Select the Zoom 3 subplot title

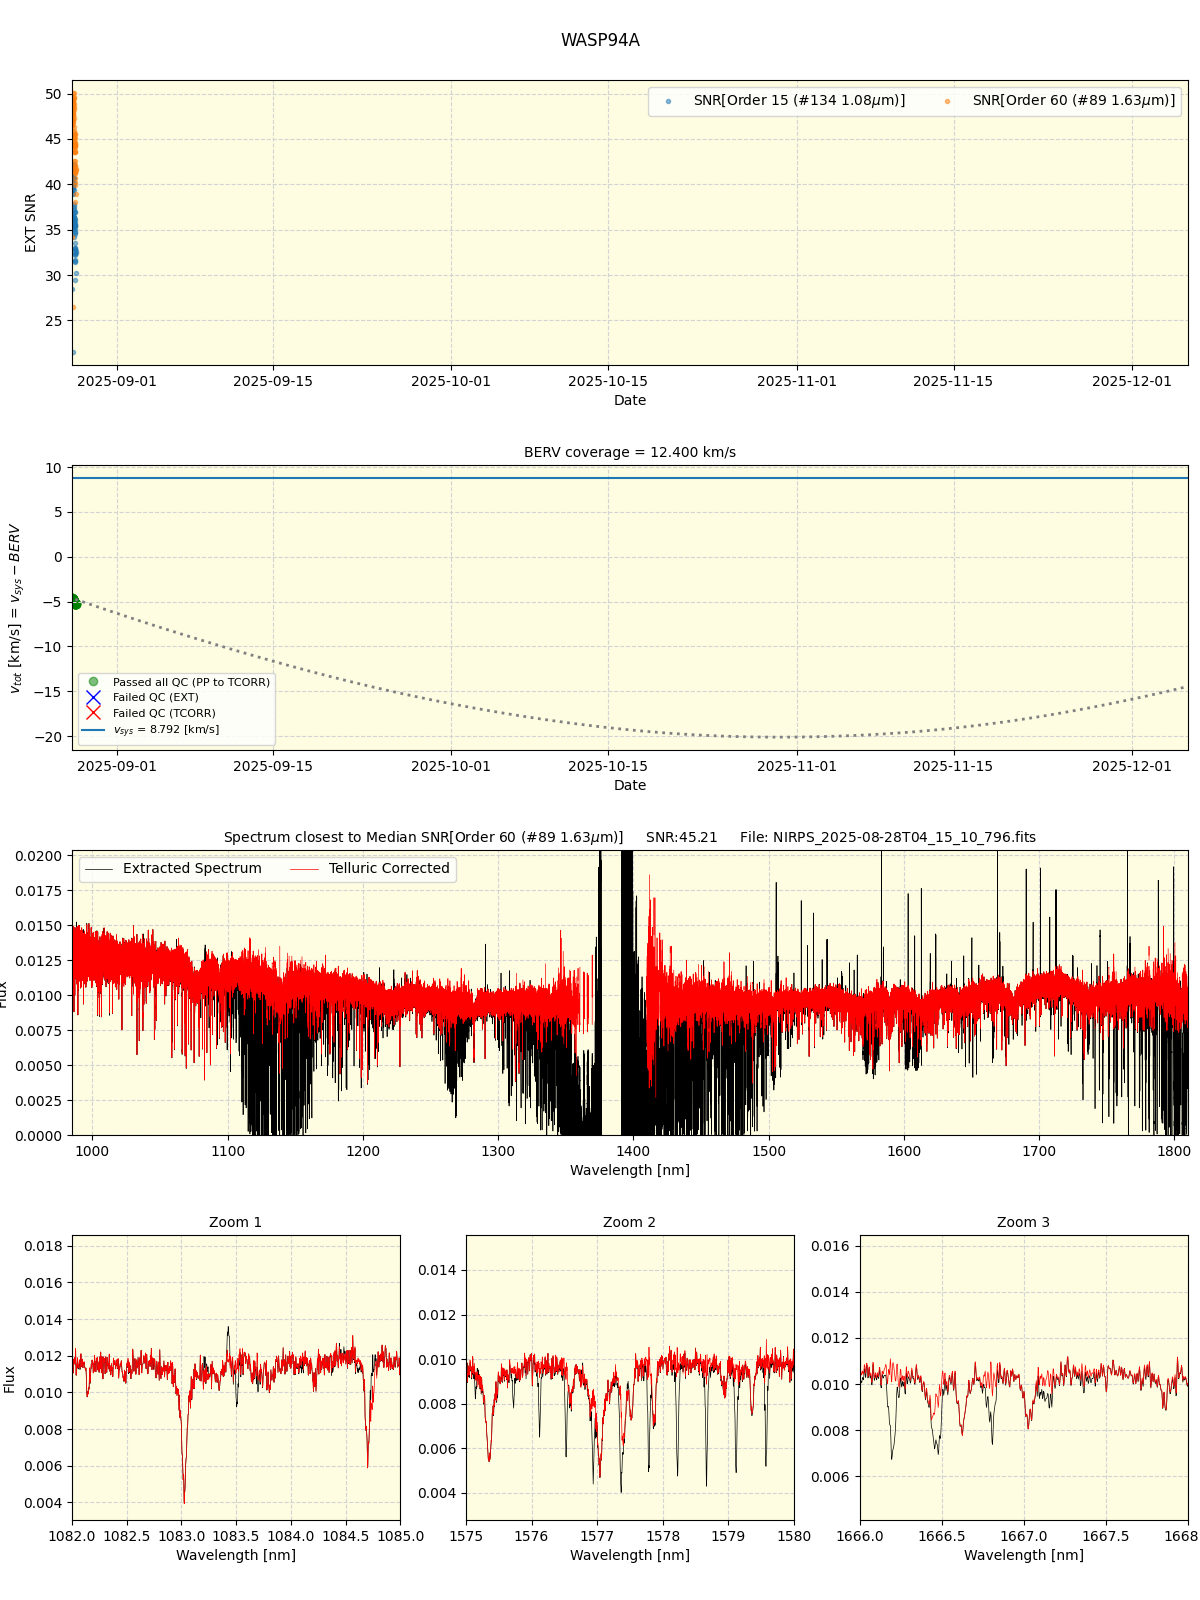[x=1023, y=1222]
